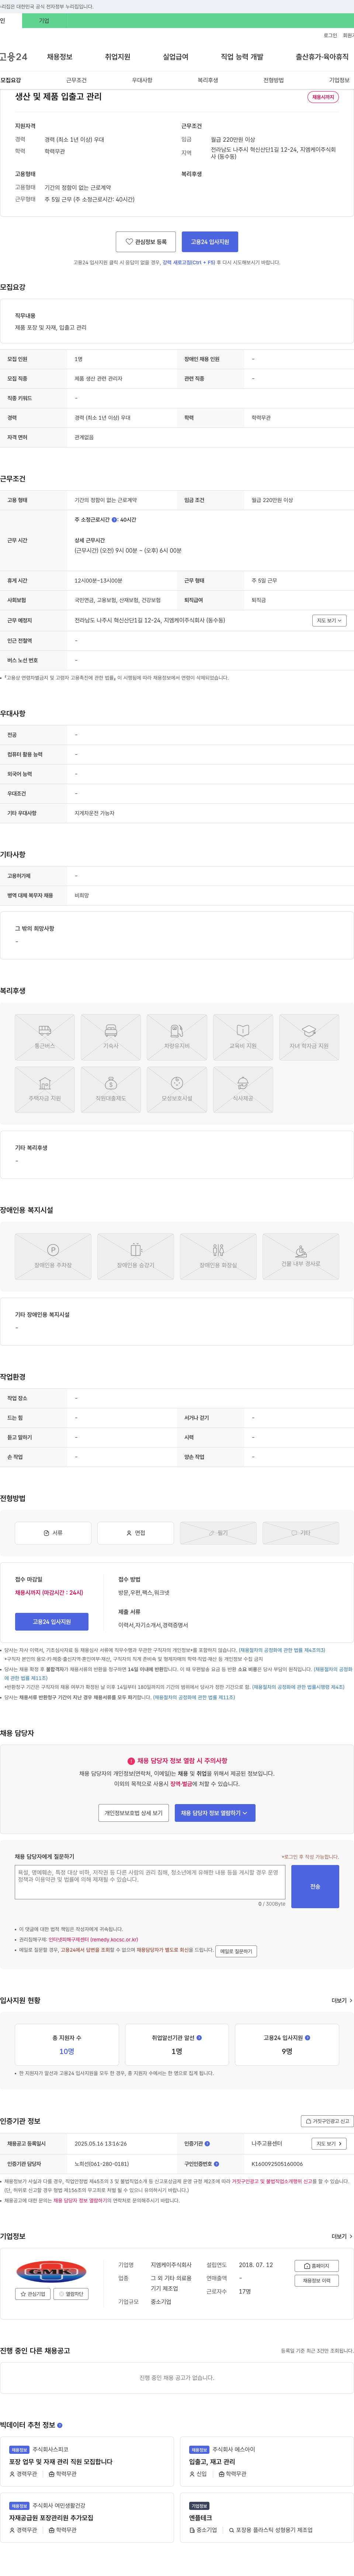Open the 직업 능력 개발 menu
This screenshot has height=2576, width=354.
242,57
